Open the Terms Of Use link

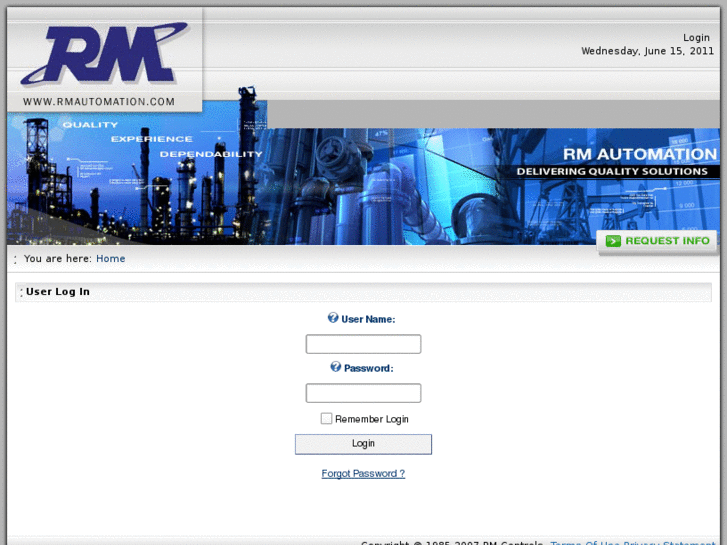(584, 543)
